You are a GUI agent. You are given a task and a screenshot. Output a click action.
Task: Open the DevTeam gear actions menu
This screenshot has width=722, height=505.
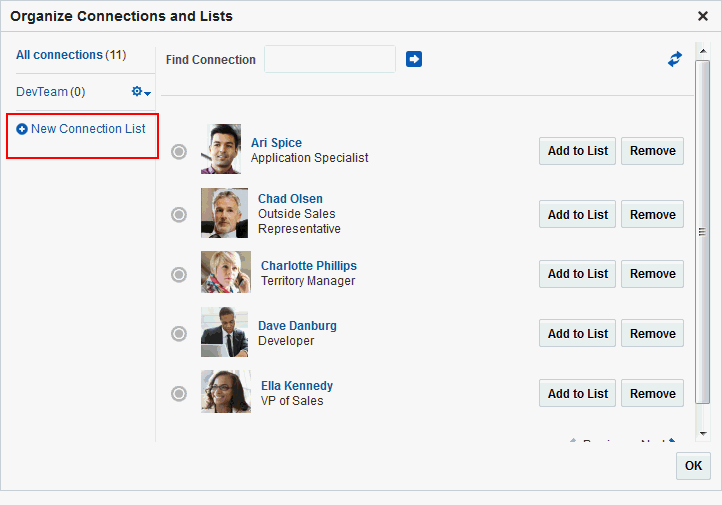(x=141, y=92)
